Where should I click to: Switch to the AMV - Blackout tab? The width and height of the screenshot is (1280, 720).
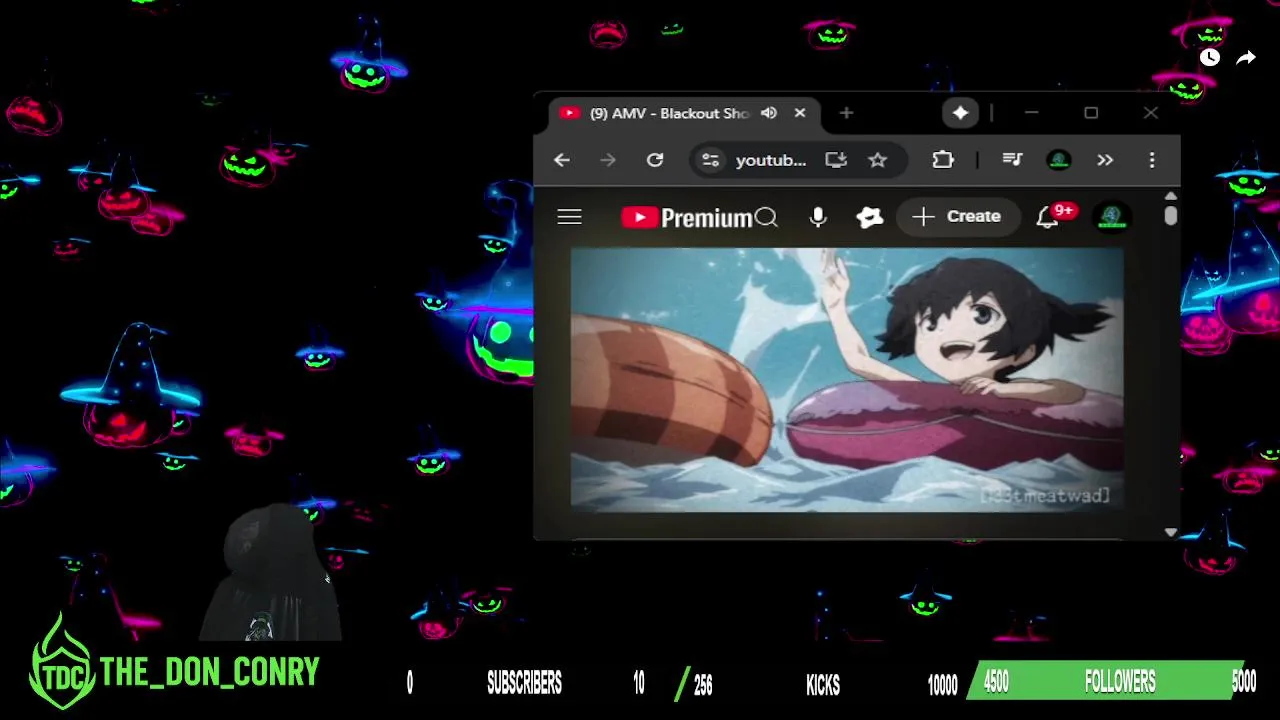pos(669,113)
